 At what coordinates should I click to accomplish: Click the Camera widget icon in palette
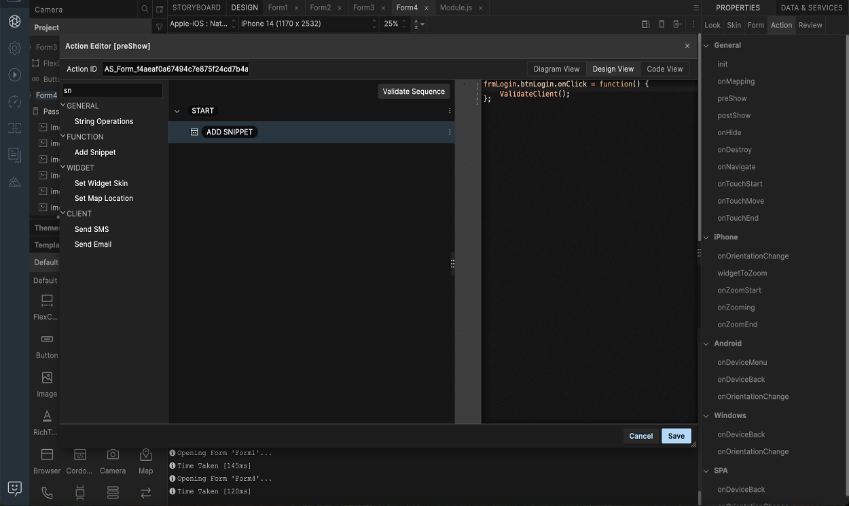tap(113, 455)
